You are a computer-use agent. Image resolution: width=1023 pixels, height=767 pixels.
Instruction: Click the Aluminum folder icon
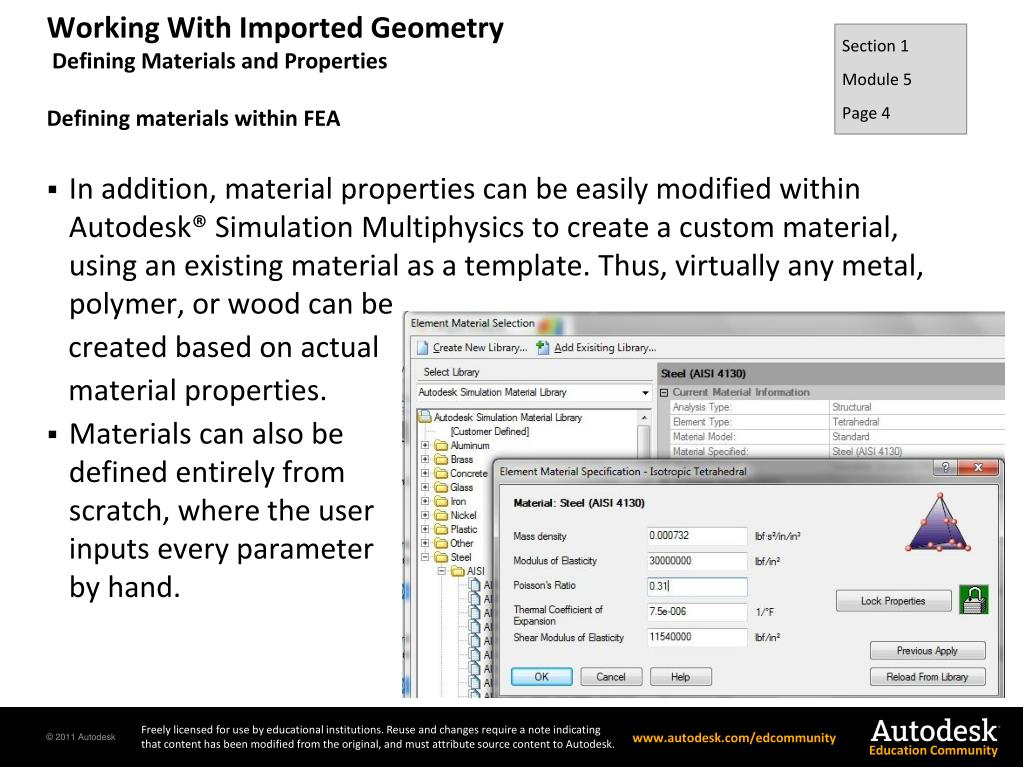tap(442, 445)
